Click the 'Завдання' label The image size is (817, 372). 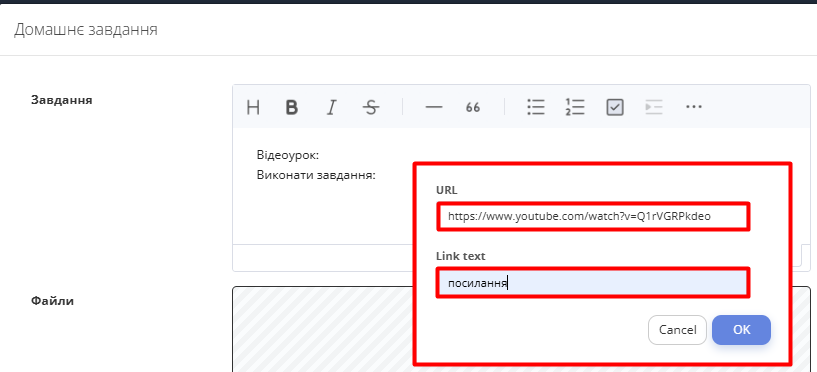click(x=62, y=100)
